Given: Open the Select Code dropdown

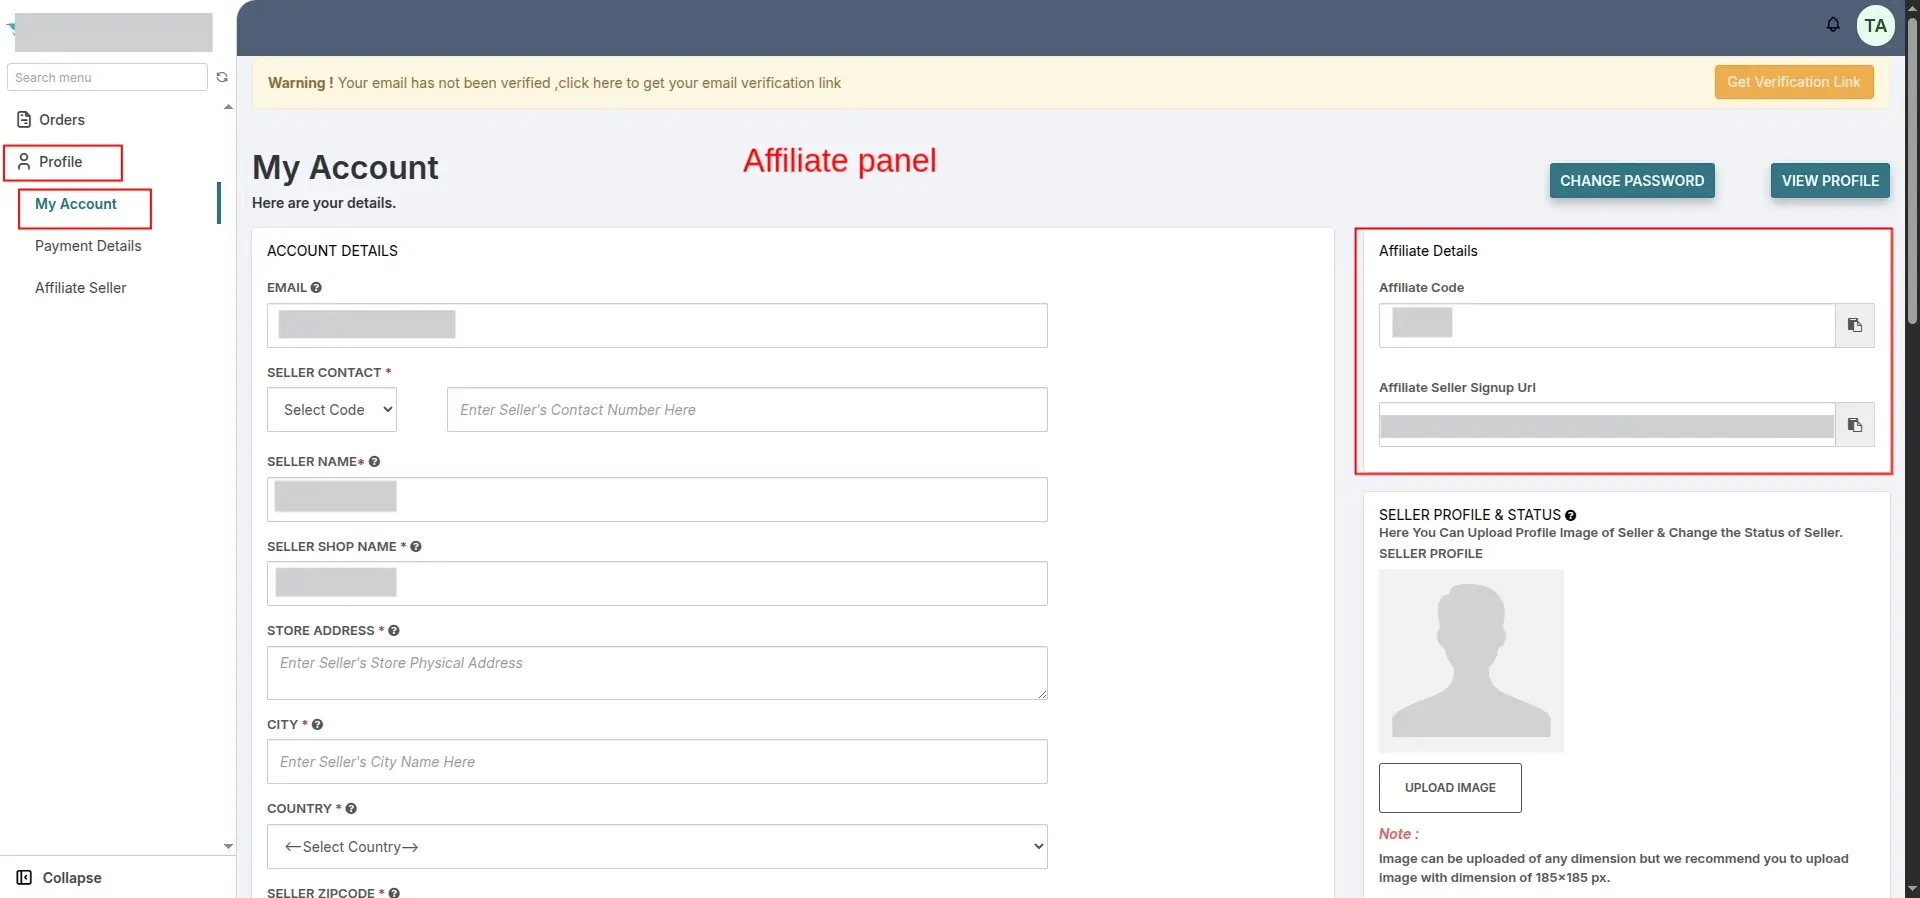Looking at the screenshot, I should pos(332,410).
